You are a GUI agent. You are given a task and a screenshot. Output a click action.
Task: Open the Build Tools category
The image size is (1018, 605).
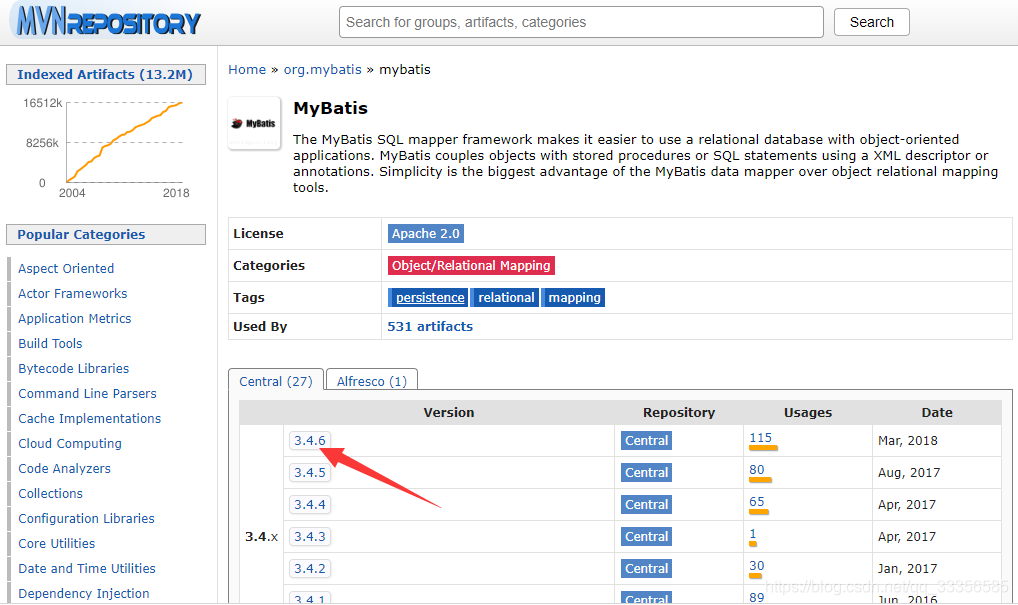(x=50, y=343)
